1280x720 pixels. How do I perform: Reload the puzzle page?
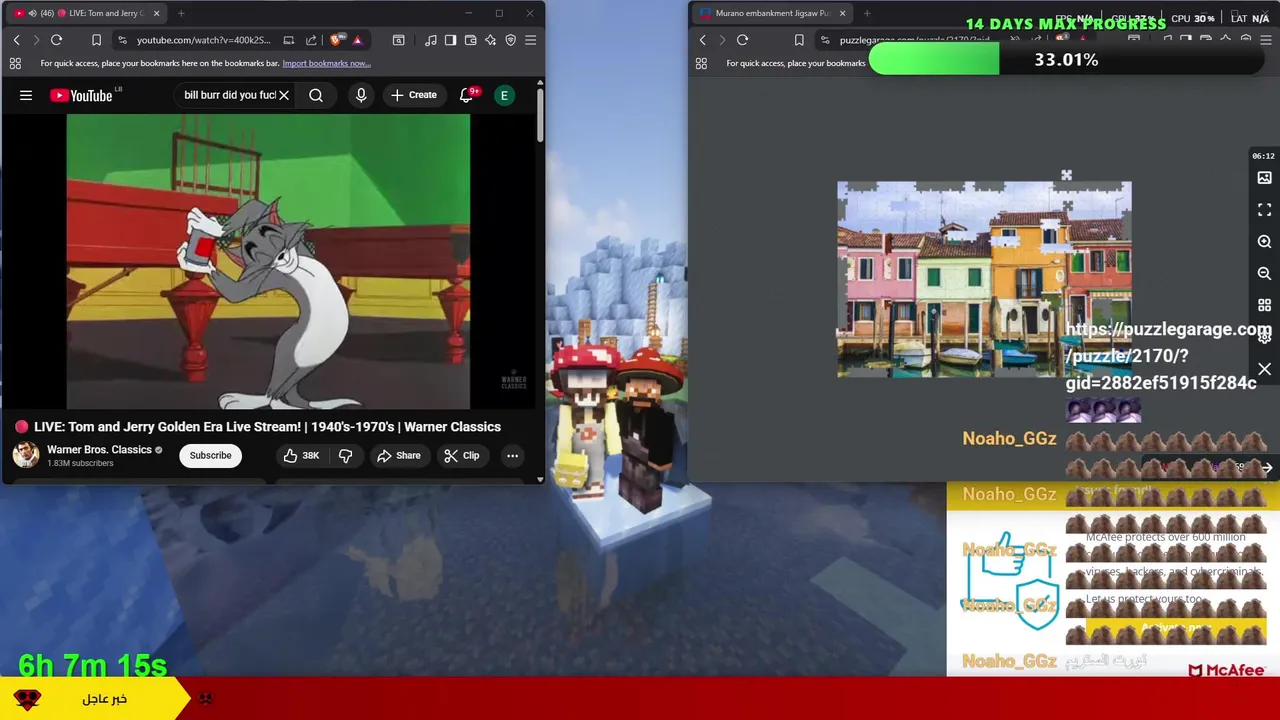point(742,40)
